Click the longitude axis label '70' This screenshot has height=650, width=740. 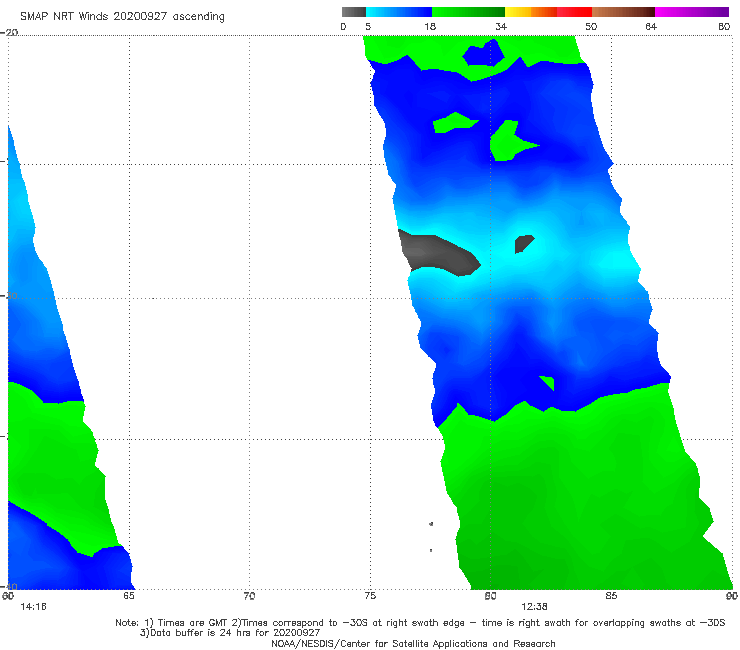click(x=249, y=596)
